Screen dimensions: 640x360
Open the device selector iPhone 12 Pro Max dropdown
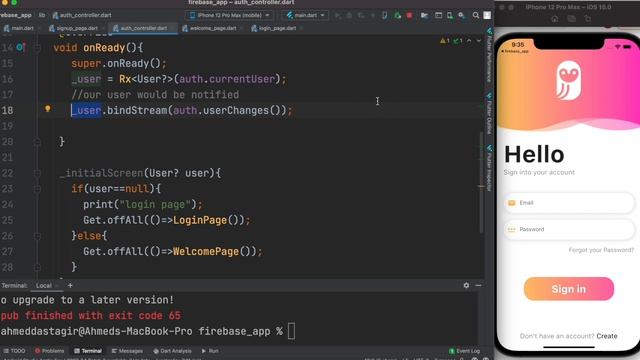coord(230,16)
